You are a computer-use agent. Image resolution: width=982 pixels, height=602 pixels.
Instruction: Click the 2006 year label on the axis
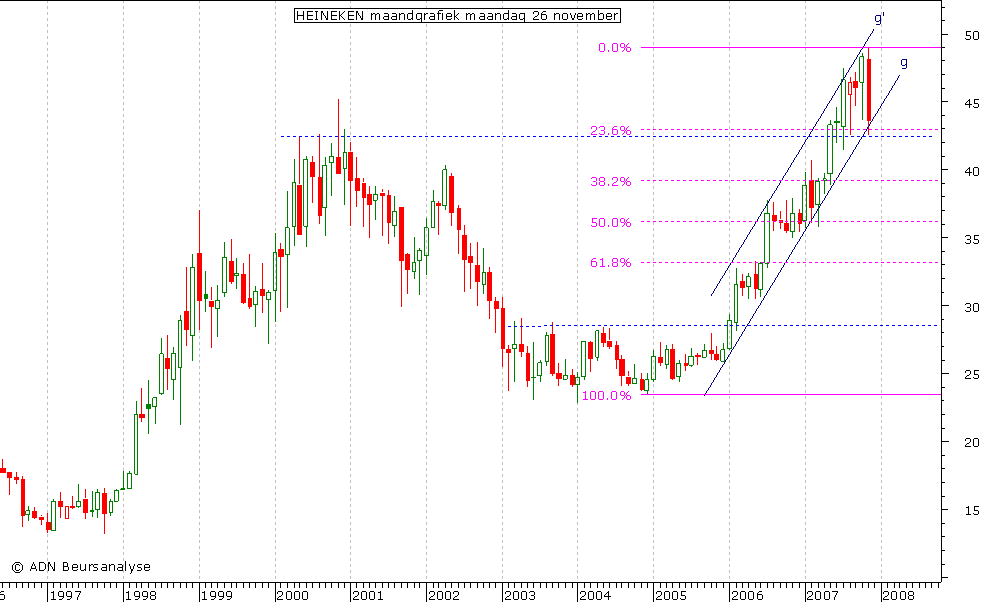coord(747,595)
